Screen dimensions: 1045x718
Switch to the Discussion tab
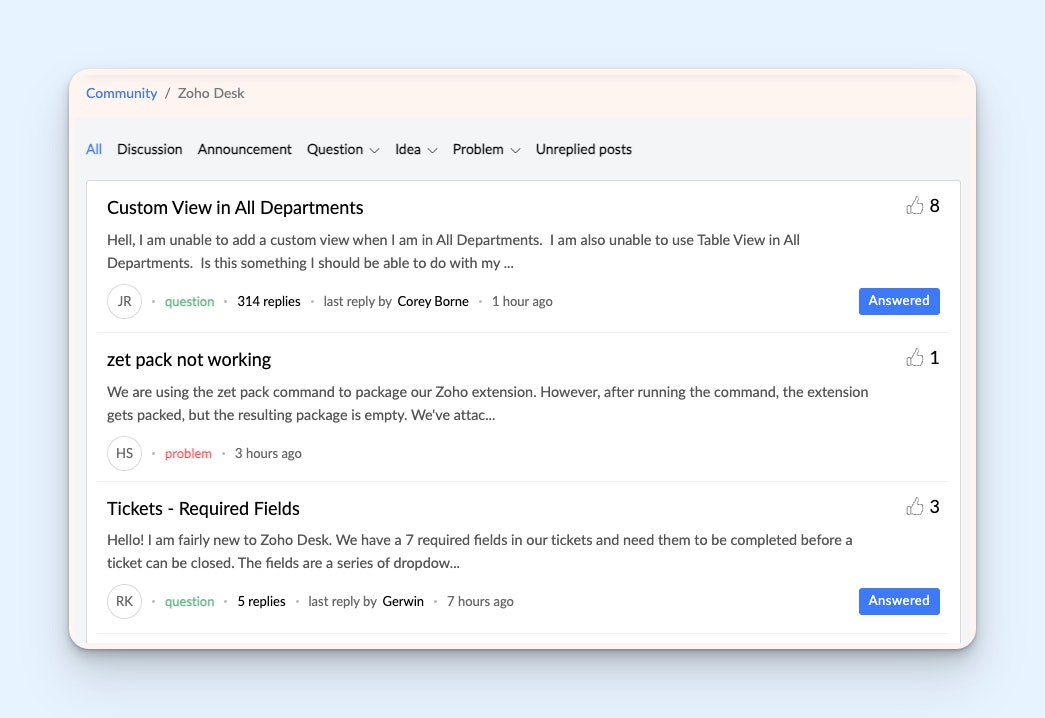coord(149,150)
